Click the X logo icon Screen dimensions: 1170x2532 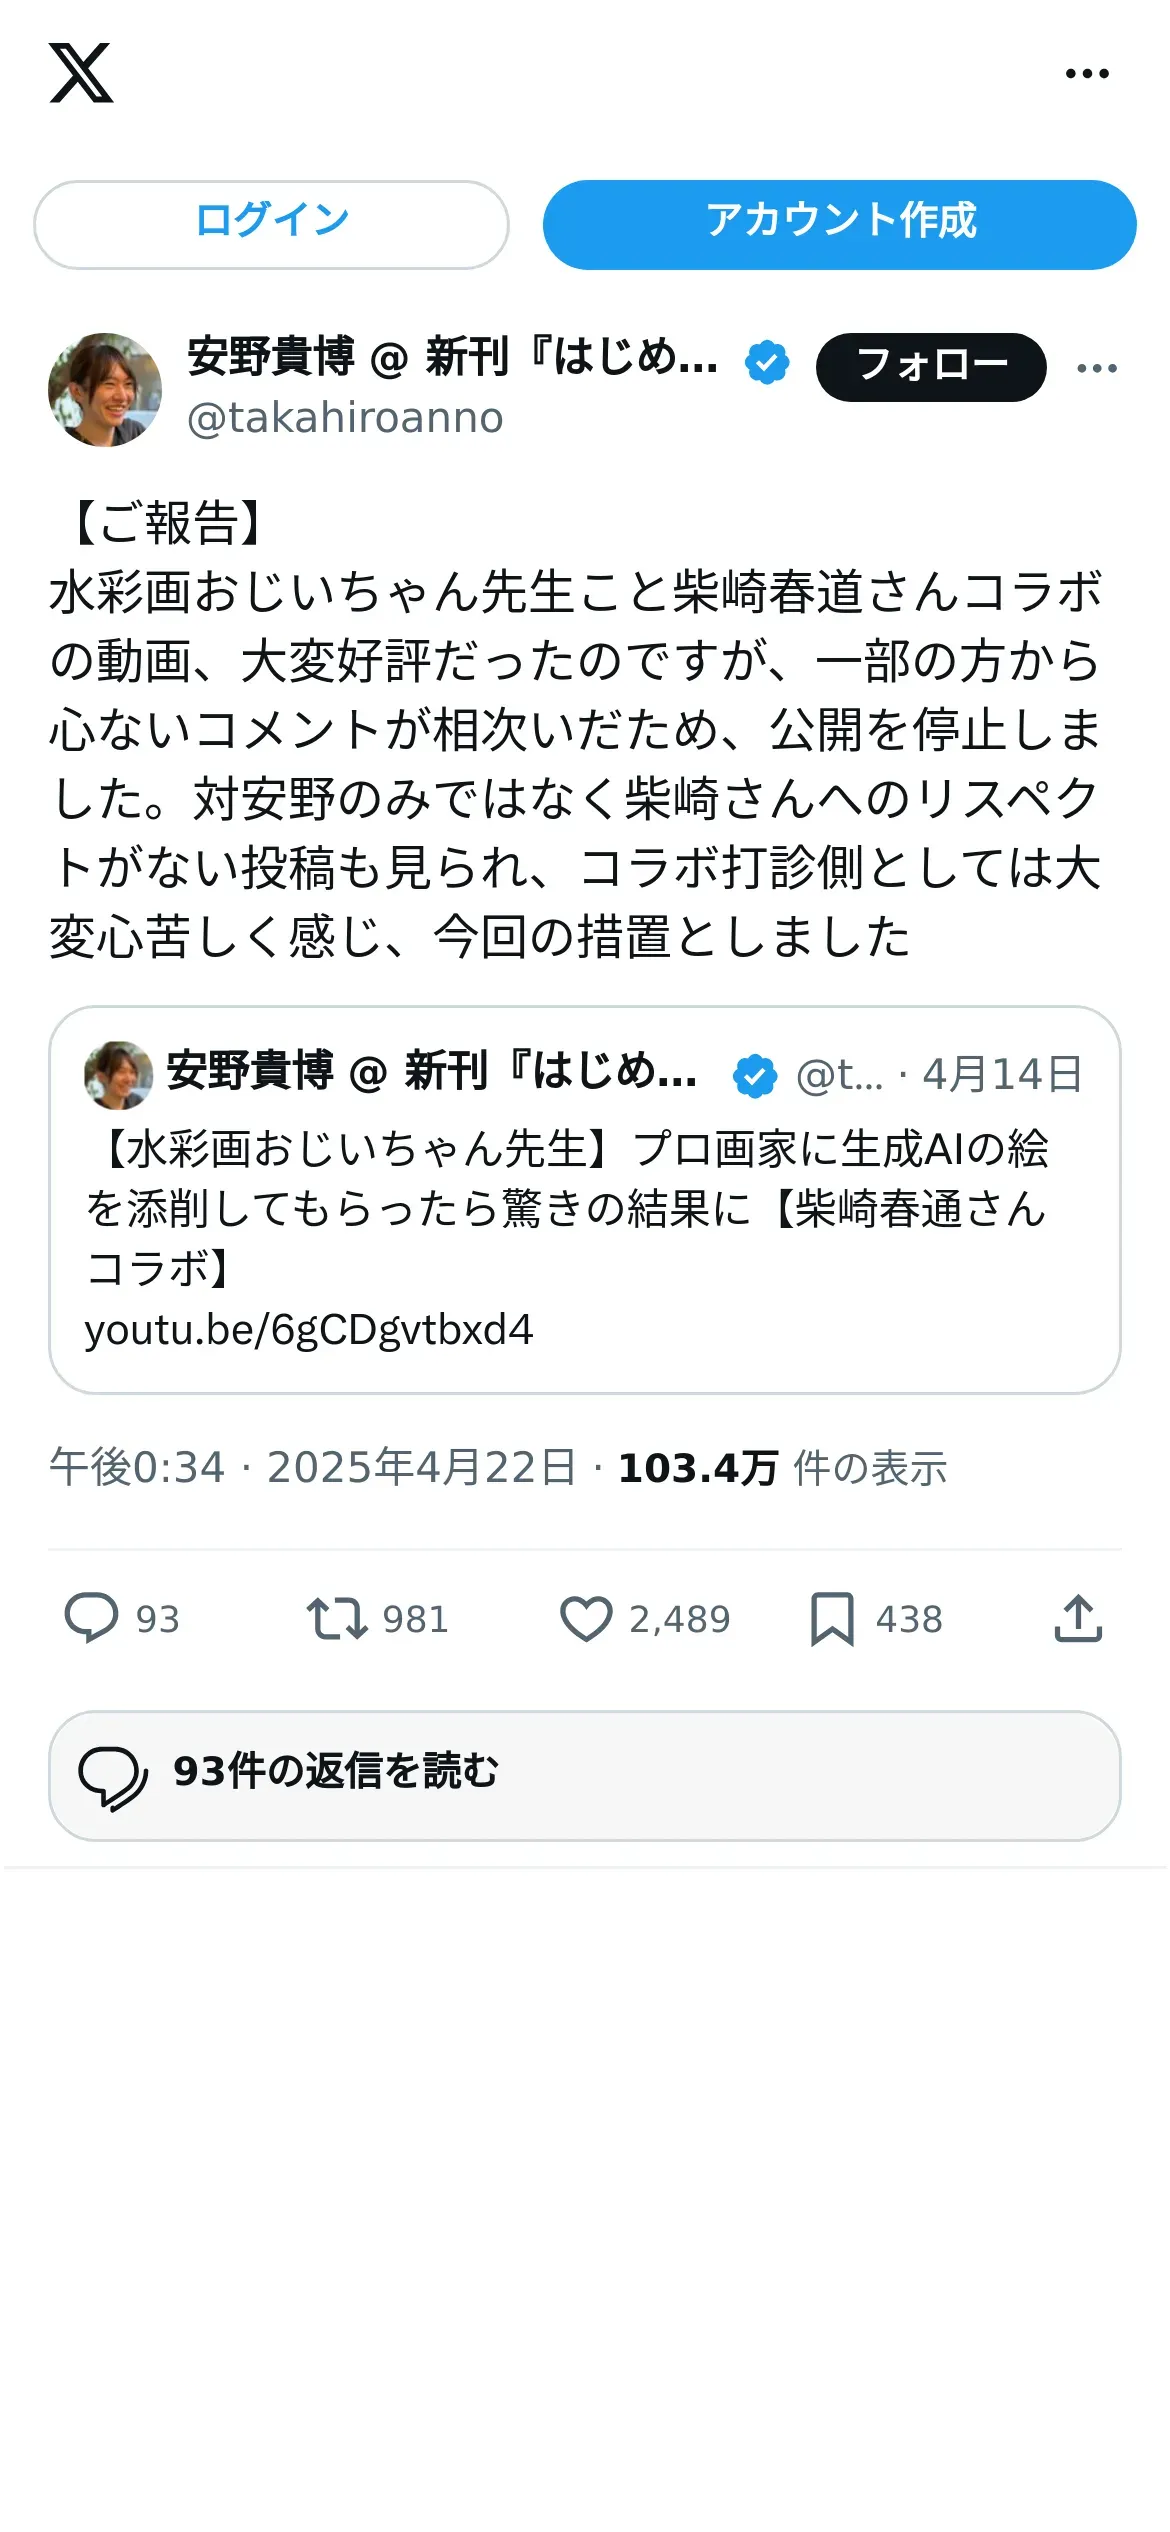(x=81, y=73)
